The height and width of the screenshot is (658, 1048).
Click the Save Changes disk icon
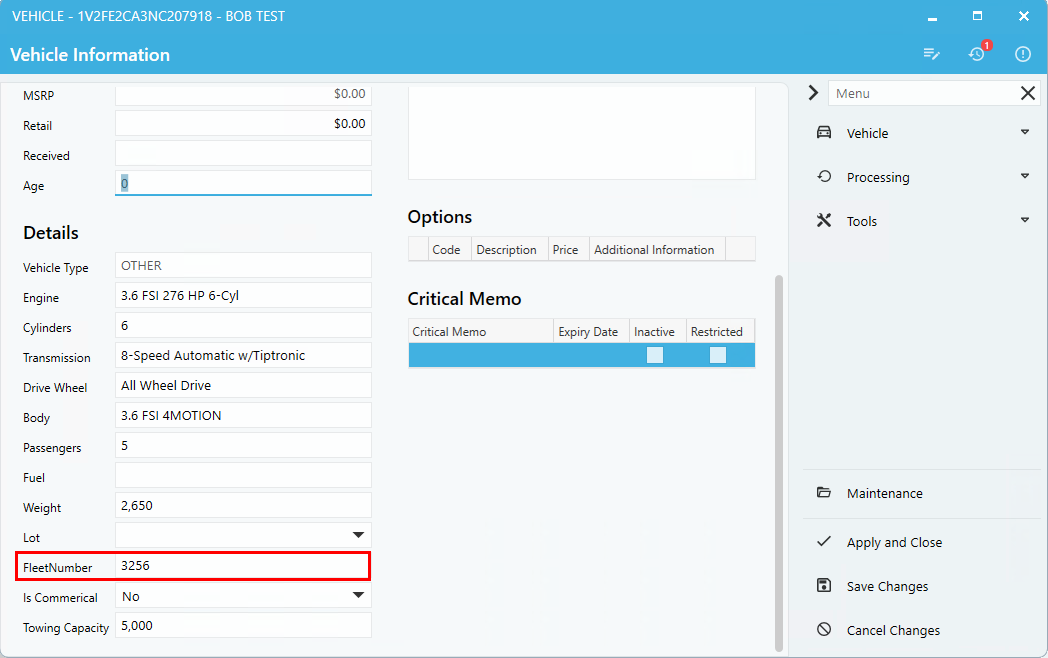[x=824, y=586]
